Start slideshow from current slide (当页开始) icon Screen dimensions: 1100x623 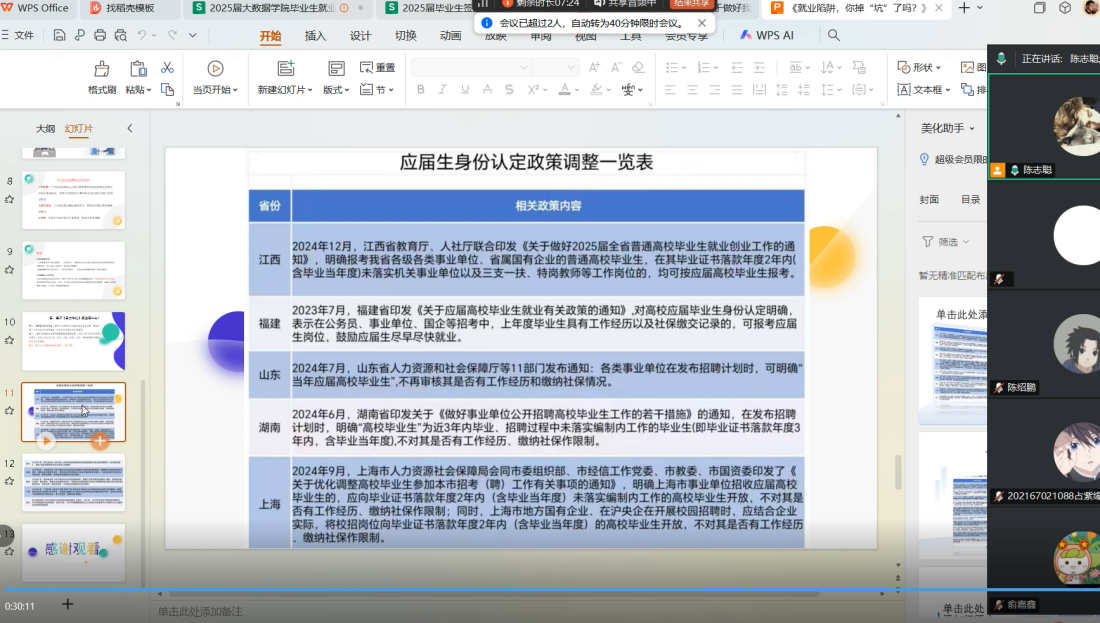(215, 69)
